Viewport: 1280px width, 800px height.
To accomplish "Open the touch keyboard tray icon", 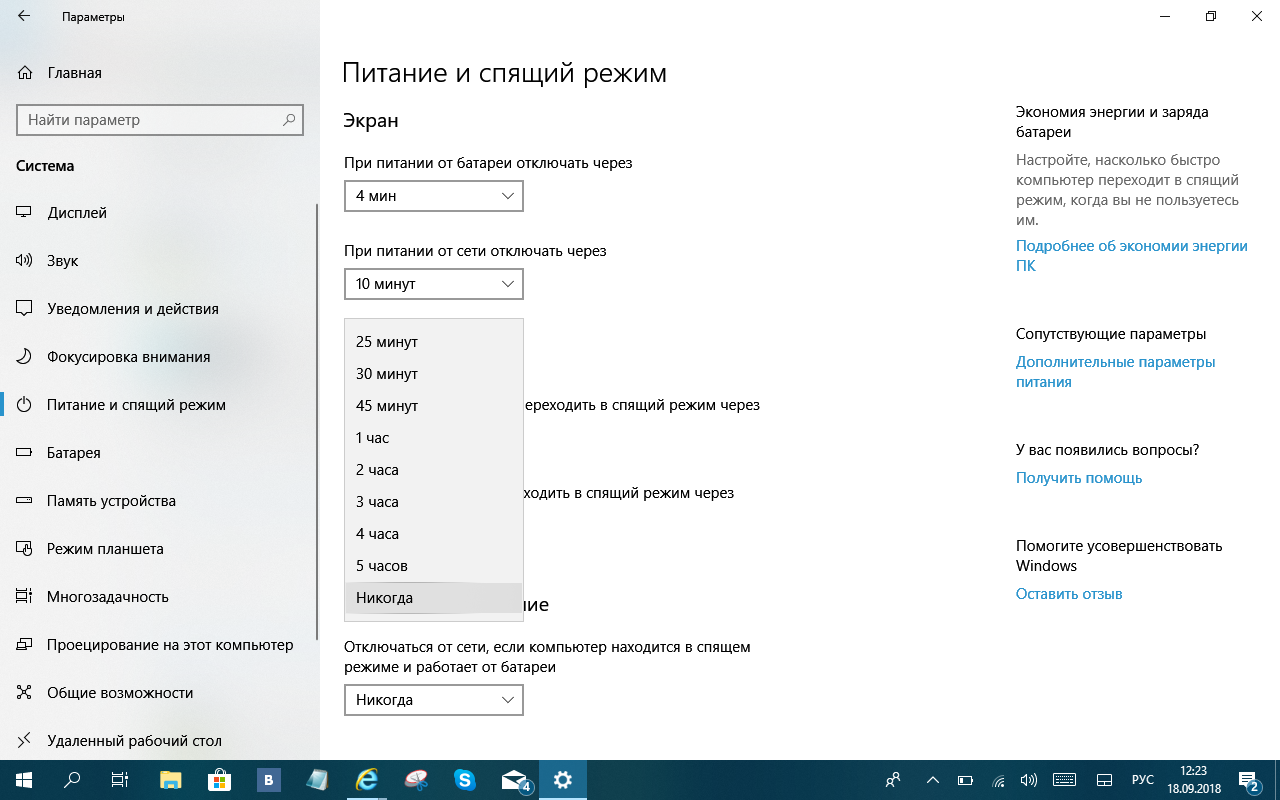I will pos(1064,780).
